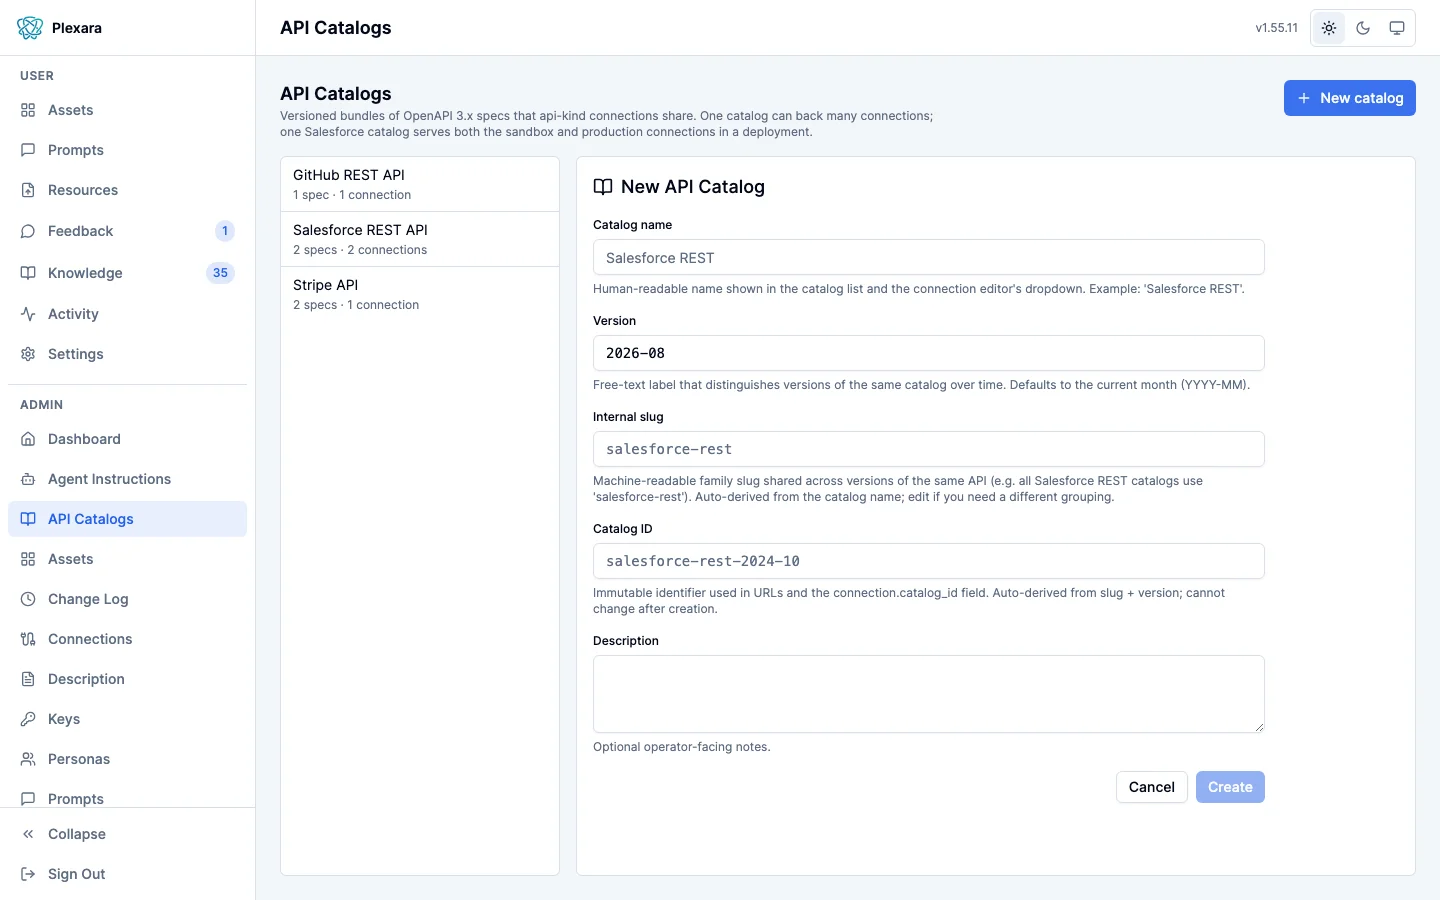Click the admin Prompts item at sidebar bottom
Image resolution: width=1440 pixels, height=900 pixels.
[127, 798]
